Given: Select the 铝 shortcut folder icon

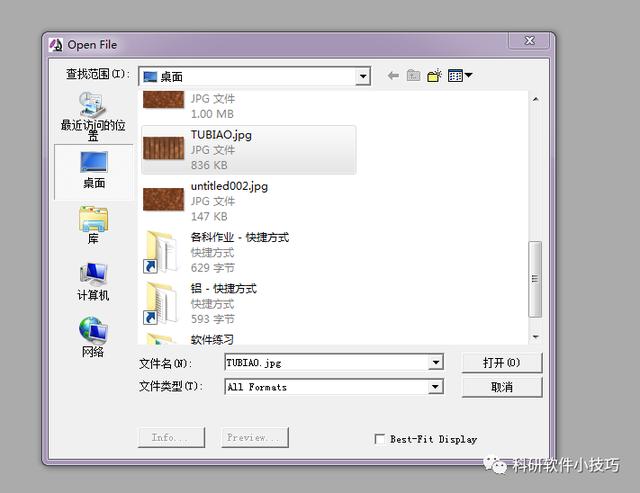Looking at the screenshot, I should pyautogui.click(x=160, y=303).
